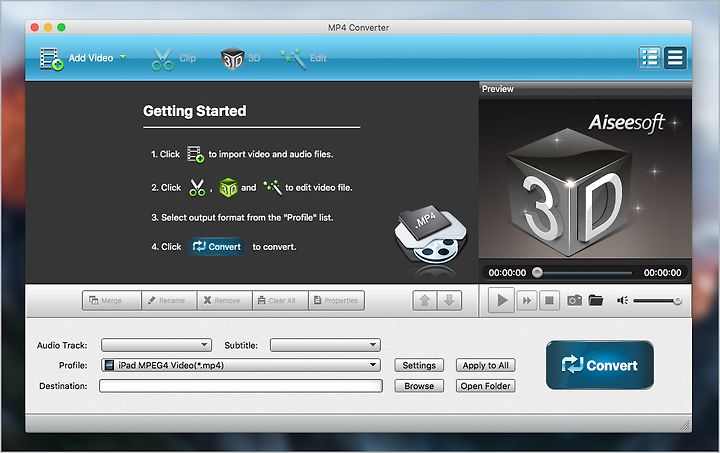Open the Subtitle dropdown

[325, 345]
